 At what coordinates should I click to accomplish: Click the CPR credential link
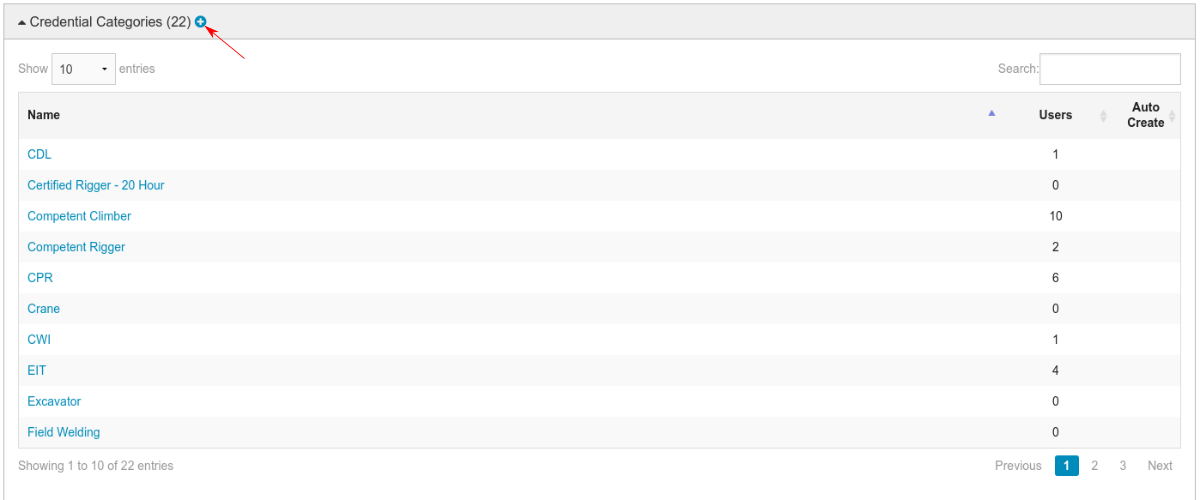pyautogui.click(x=40, y=278)
